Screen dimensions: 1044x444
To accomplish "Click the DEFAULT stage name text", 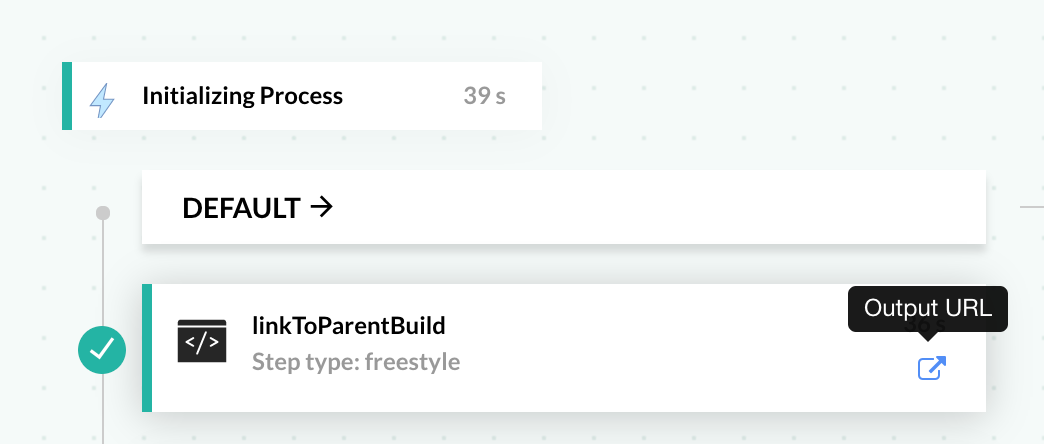I will tap(241, 208).
